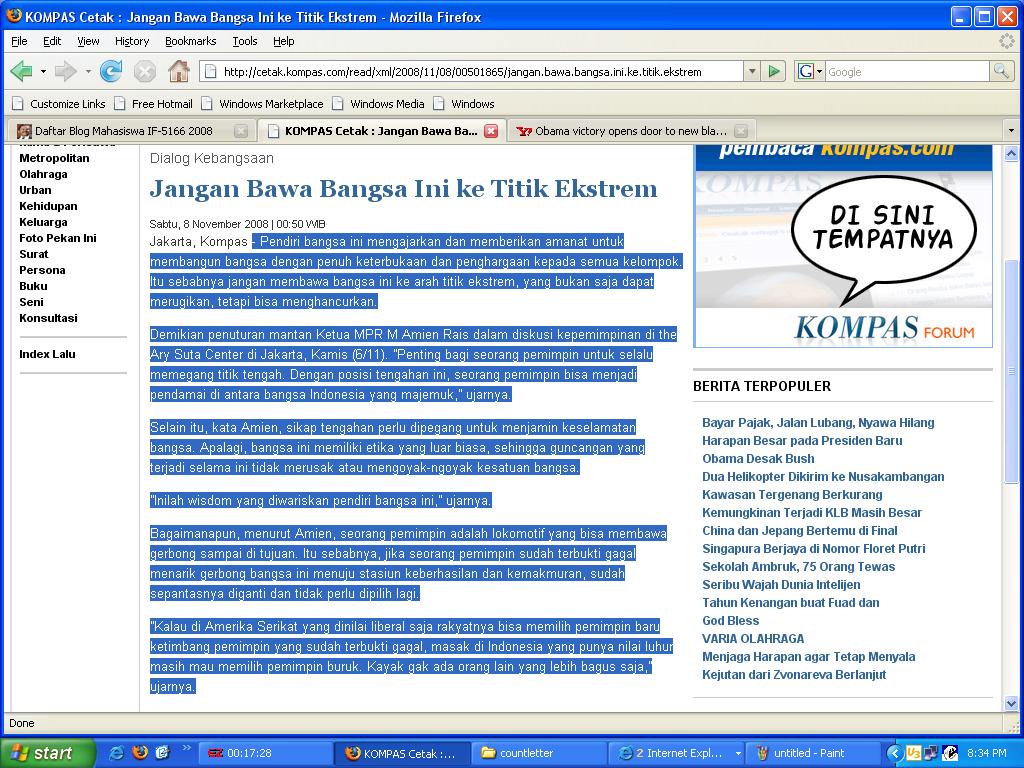Screen dimensions: 1024x768
Task: Open the Free Hotmail bookmark
Action: coord(153,104)
